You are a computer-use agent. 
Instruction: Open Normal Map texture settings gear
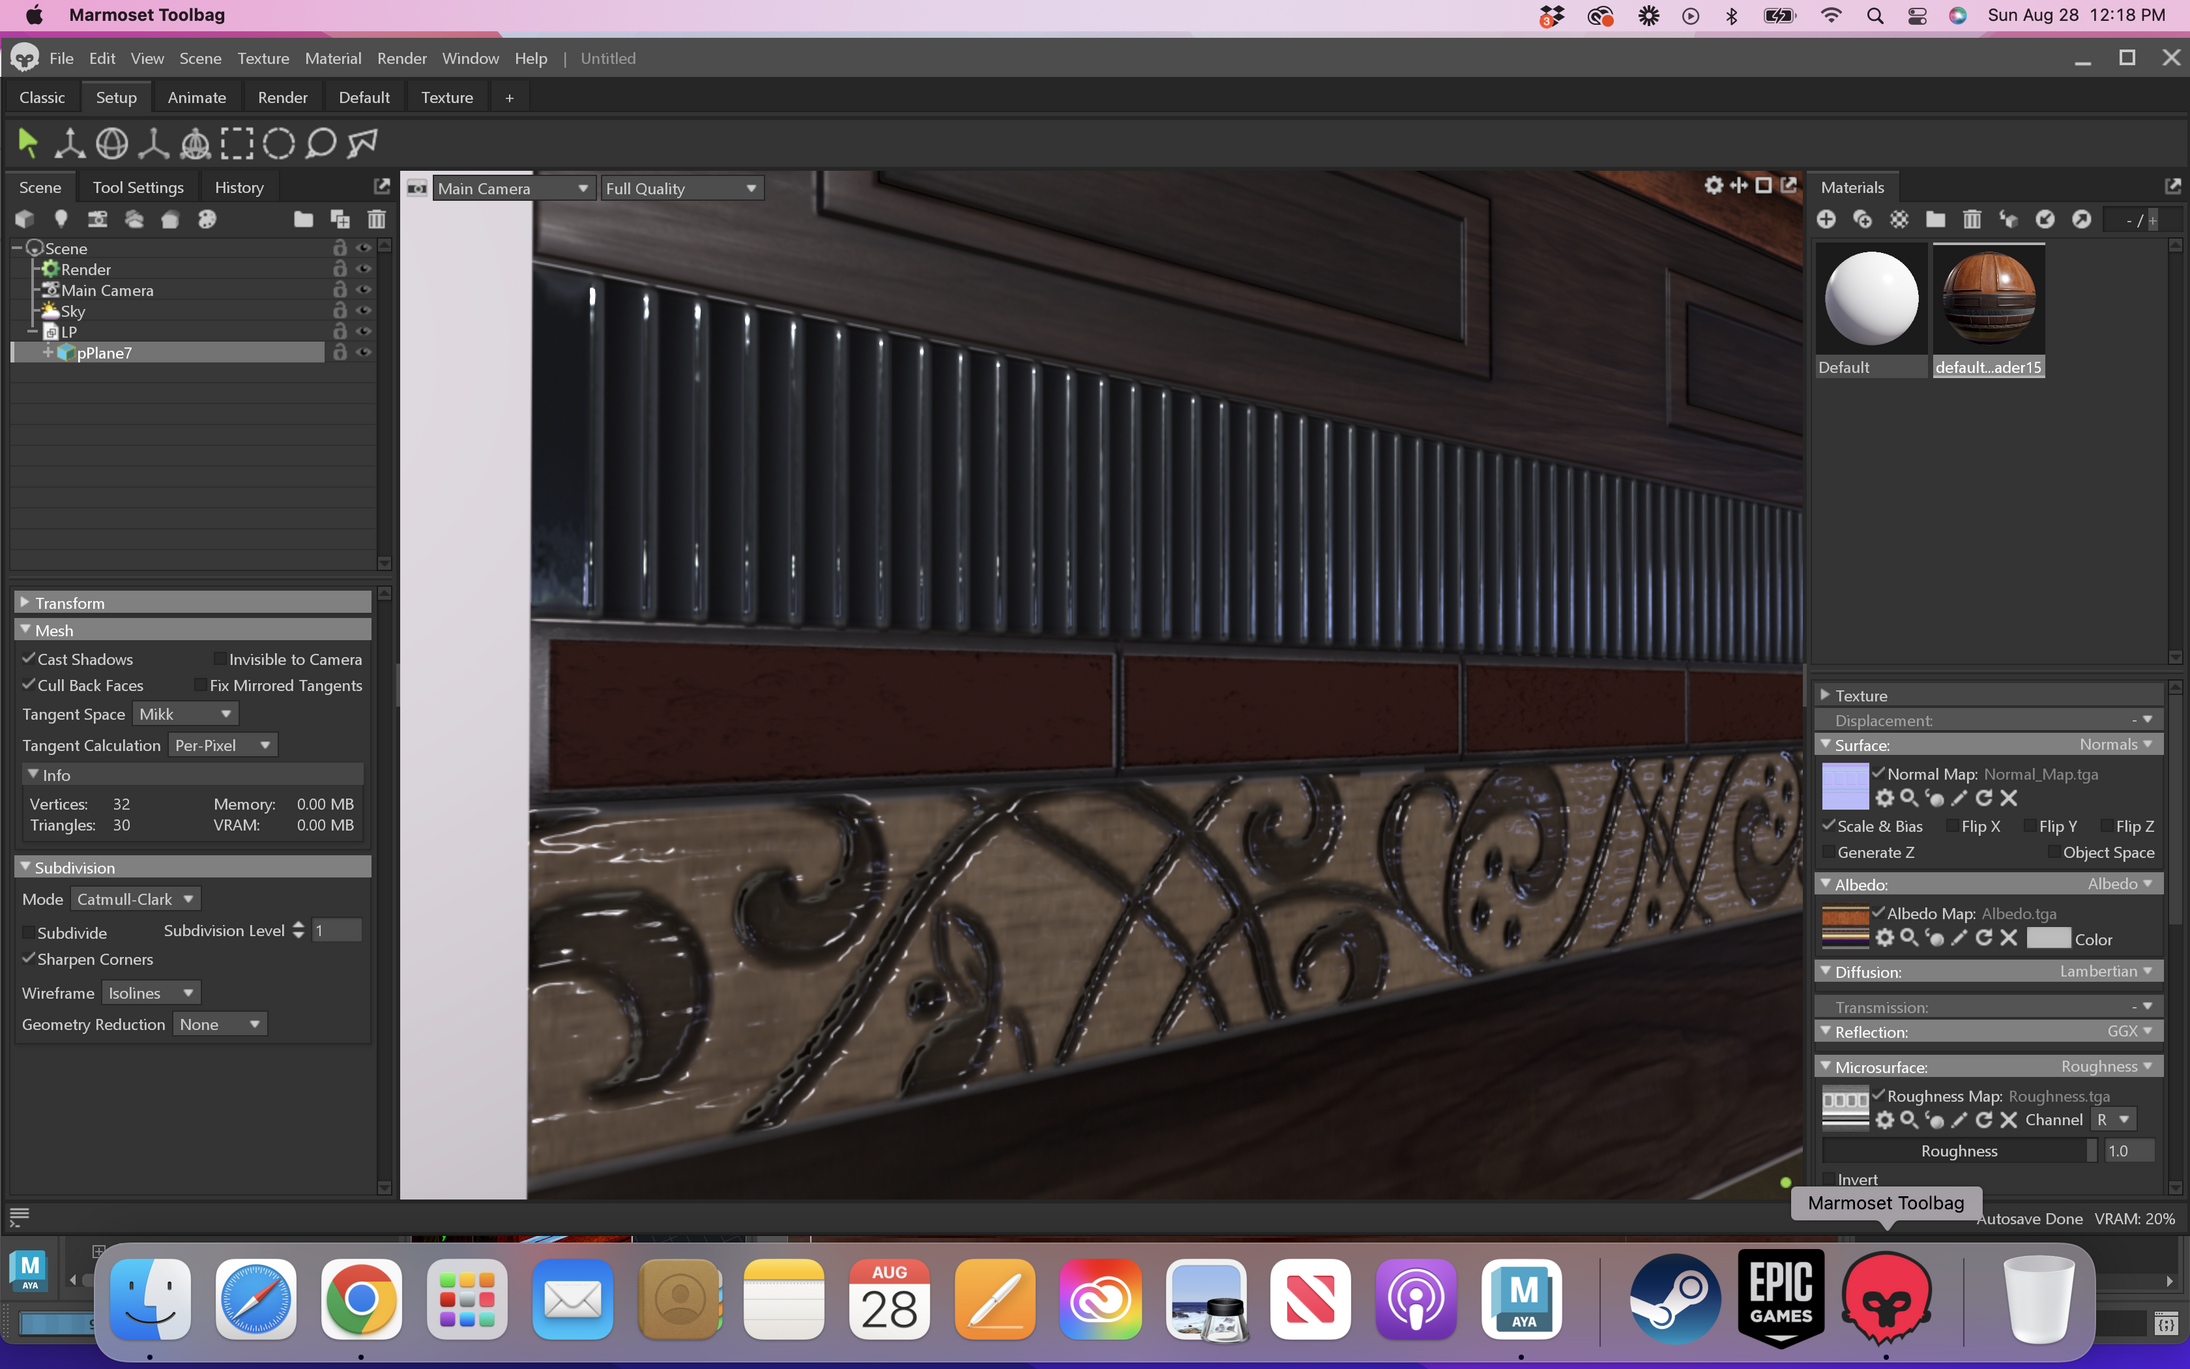point(1885,798)
